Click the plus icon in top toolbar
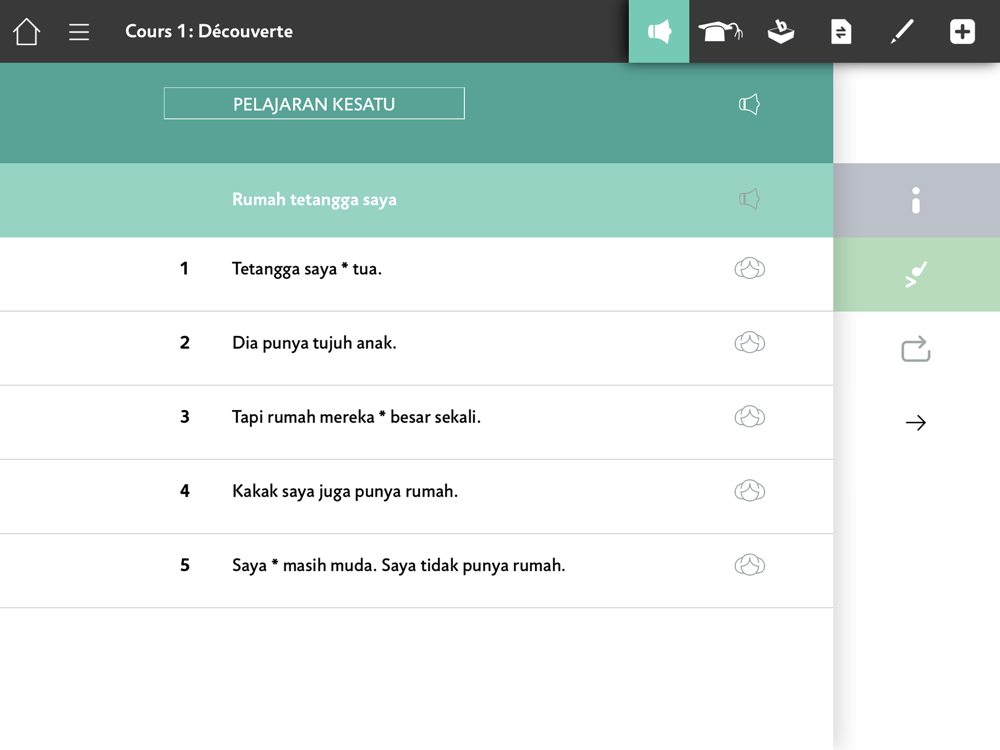This screenshot has width=1000, height=750. (962, 32)
